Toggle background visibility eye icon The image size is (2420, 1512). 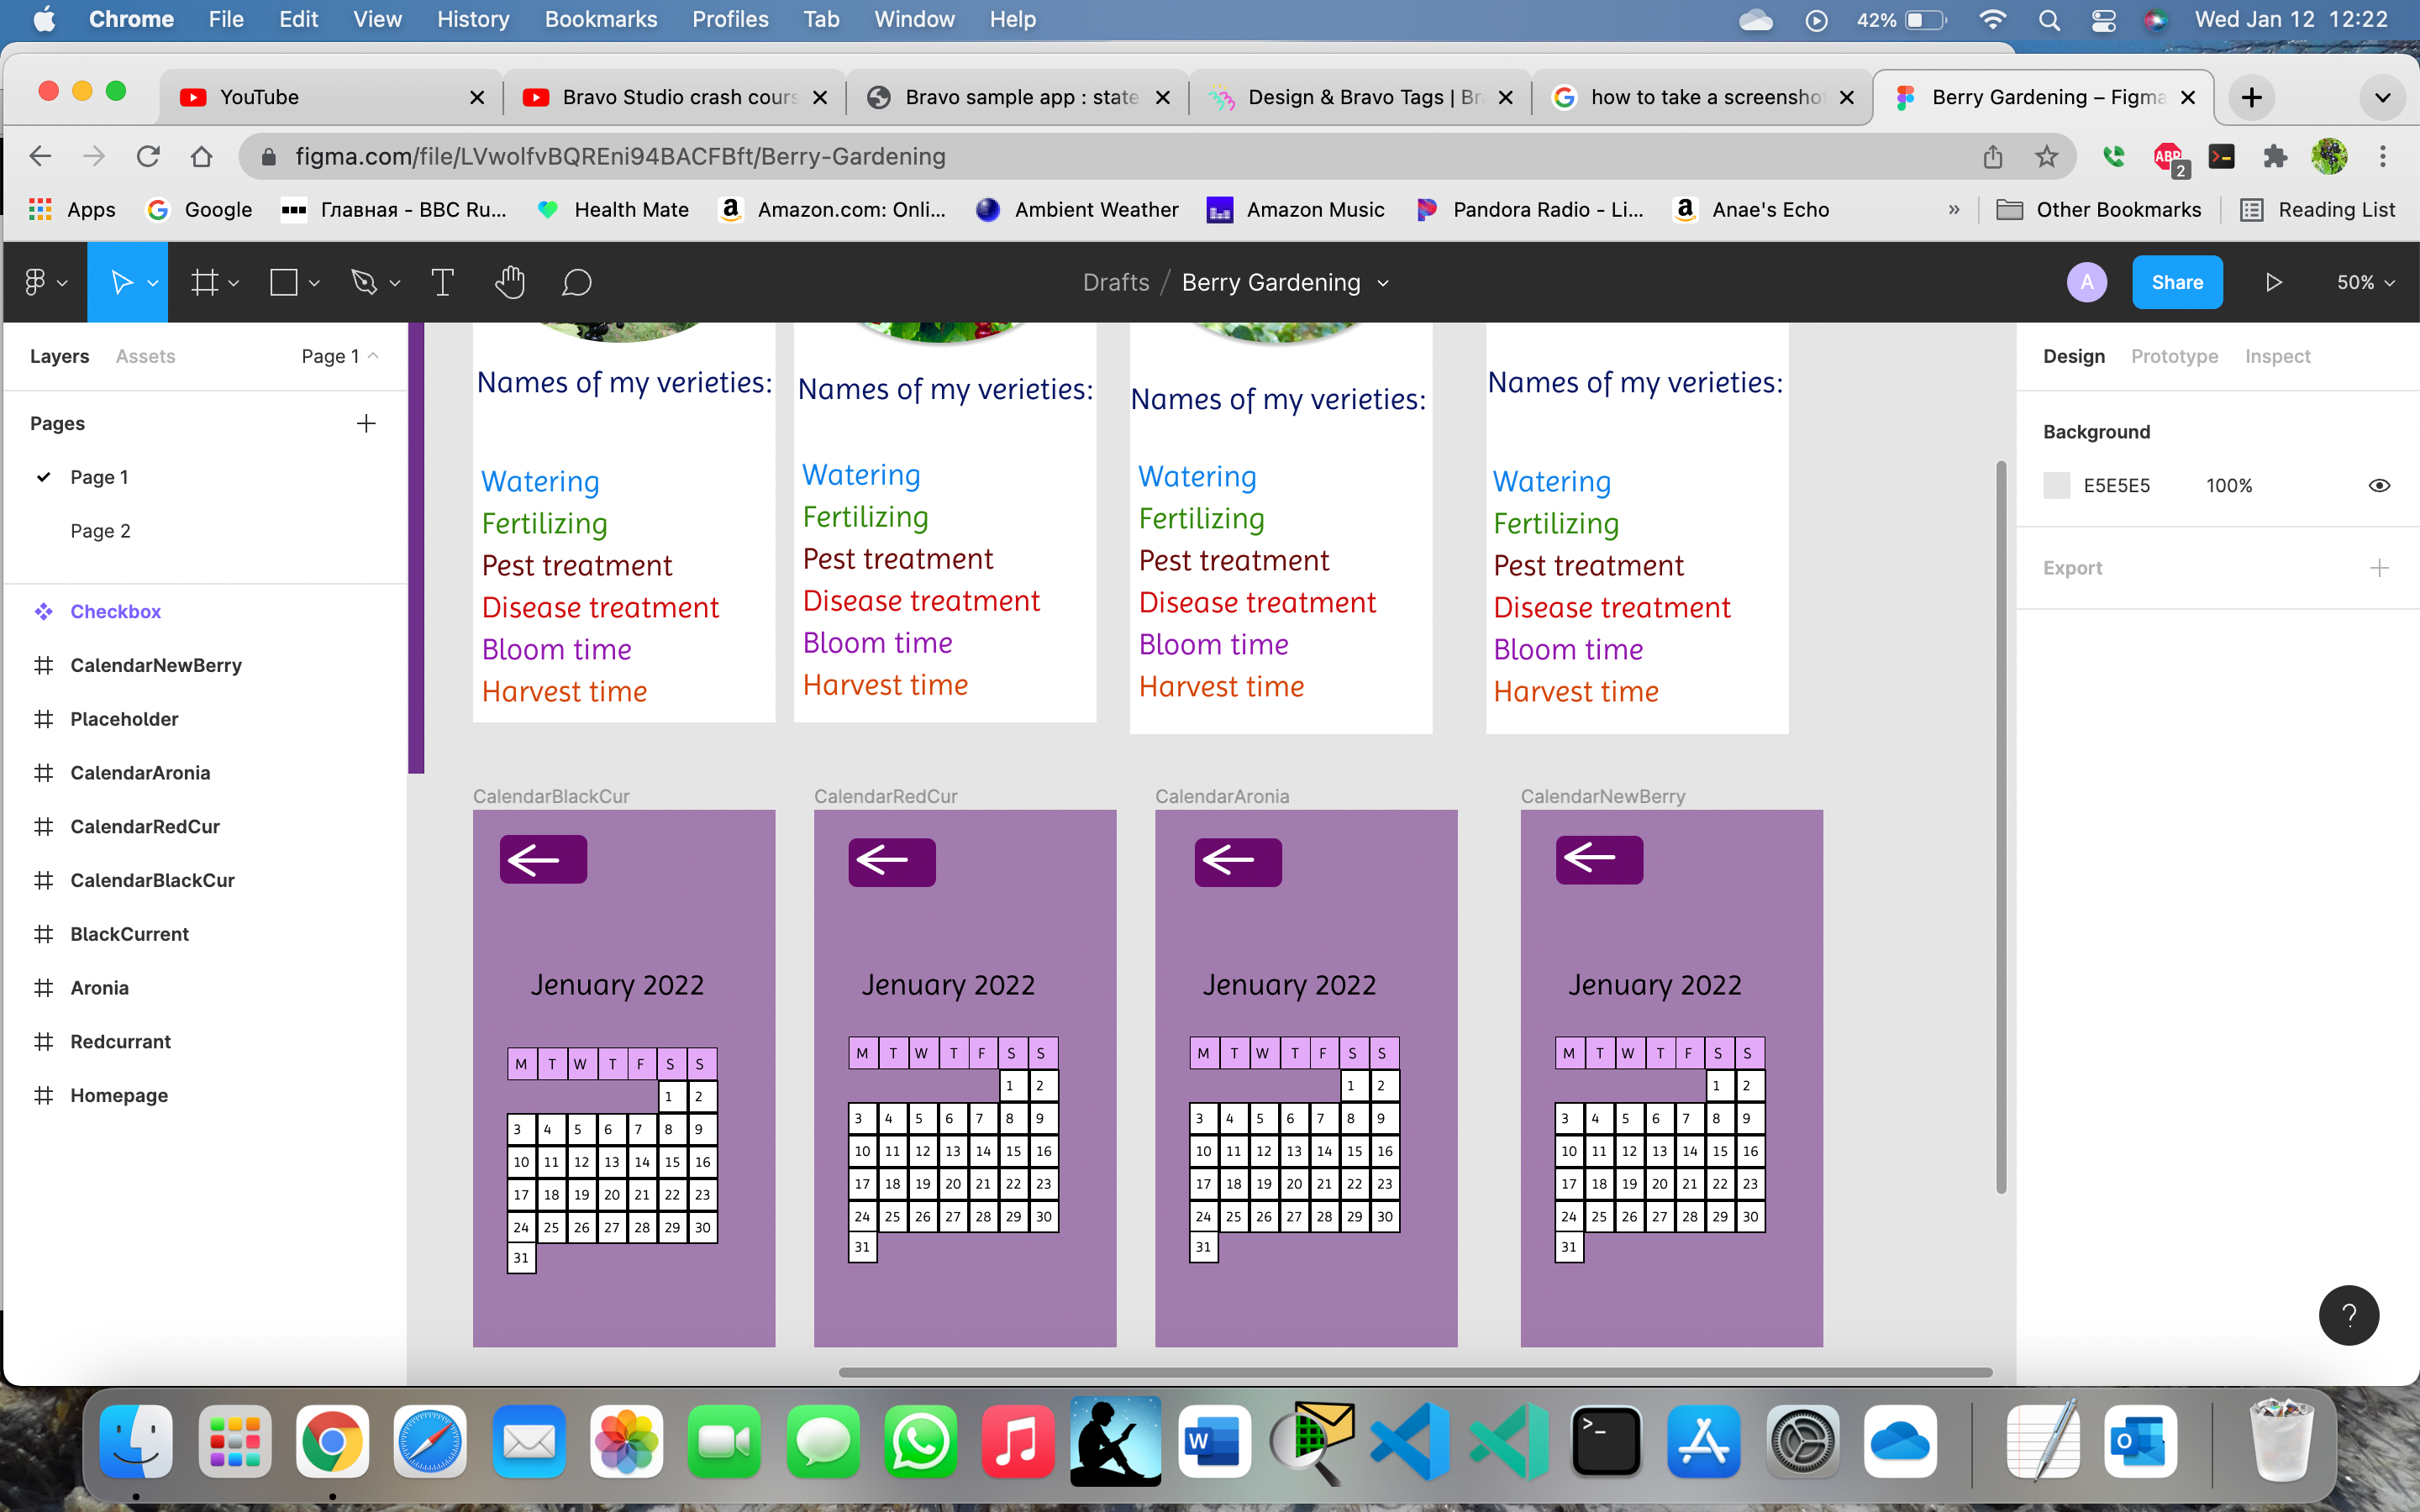(2379, 486)
